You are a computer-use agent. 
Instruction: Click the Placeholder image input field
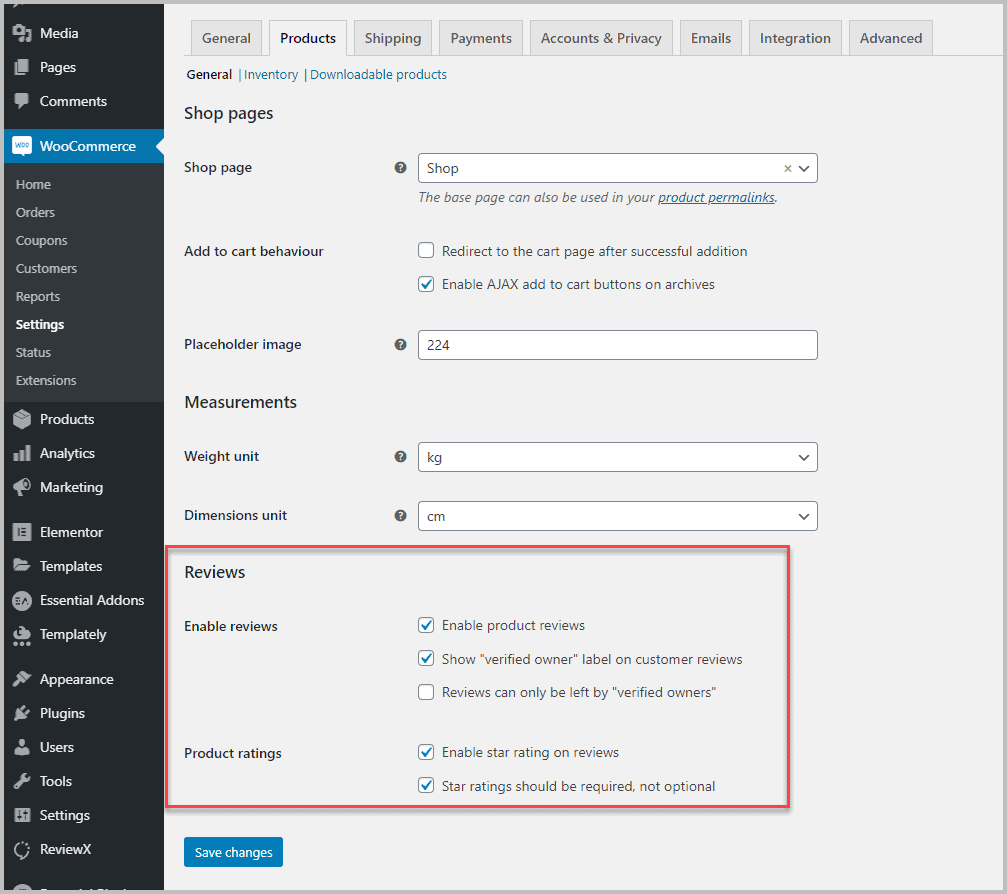coord(617,344)
